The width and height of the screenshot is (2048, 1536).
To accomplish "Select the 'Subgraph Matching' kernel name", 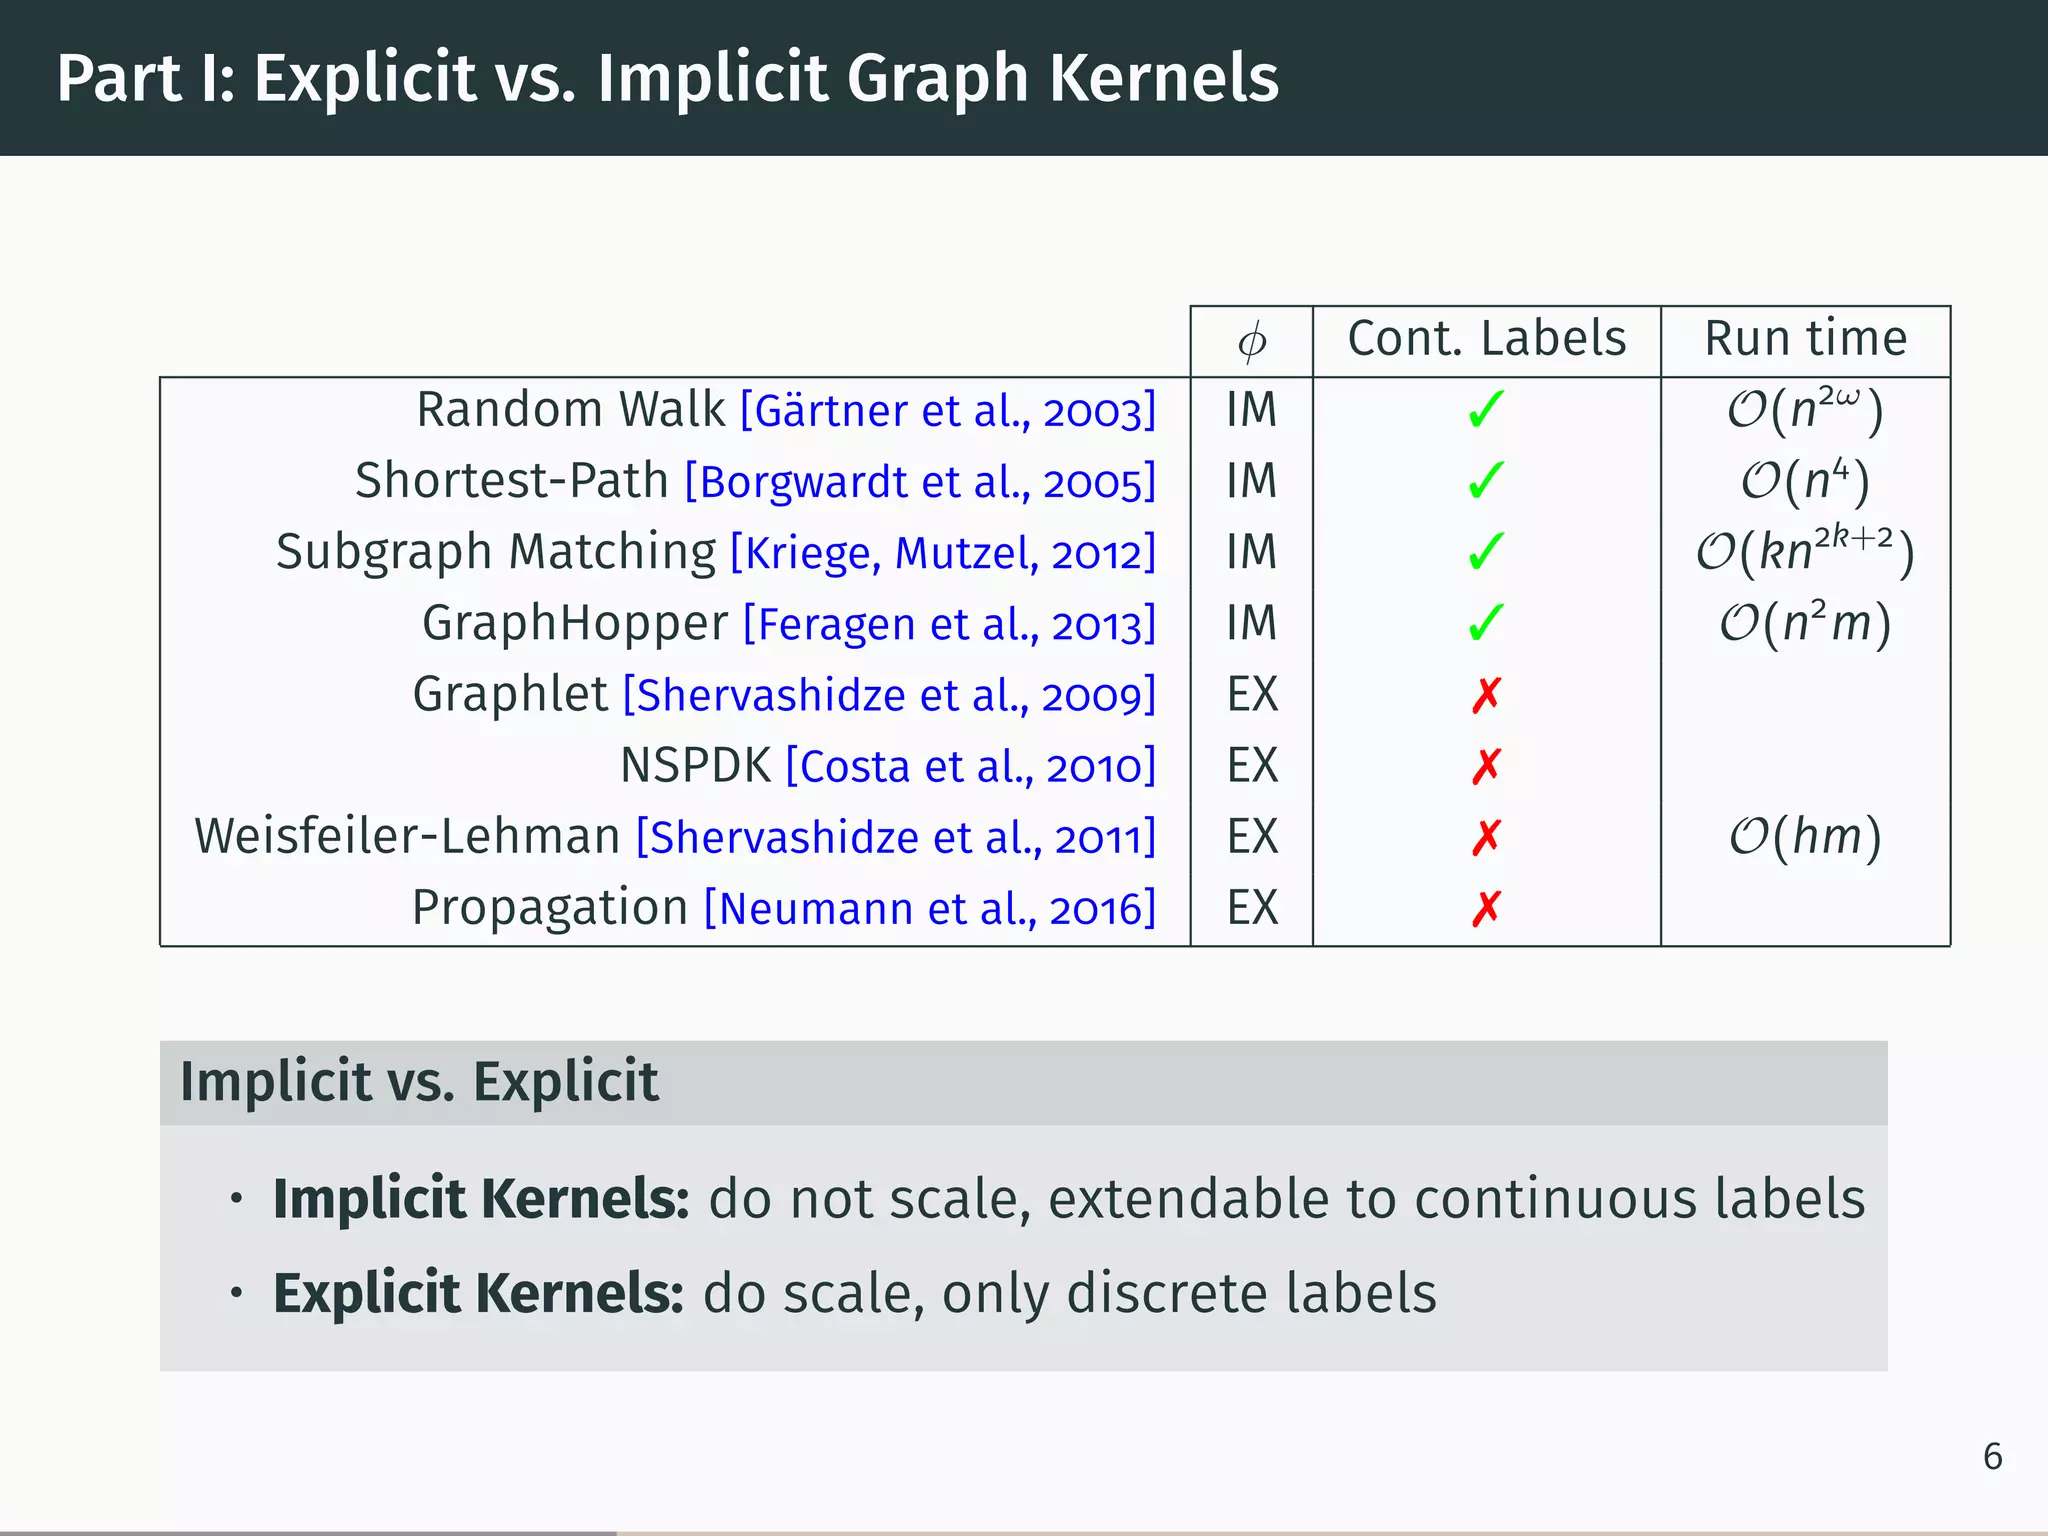I will (x=496, y=552).
